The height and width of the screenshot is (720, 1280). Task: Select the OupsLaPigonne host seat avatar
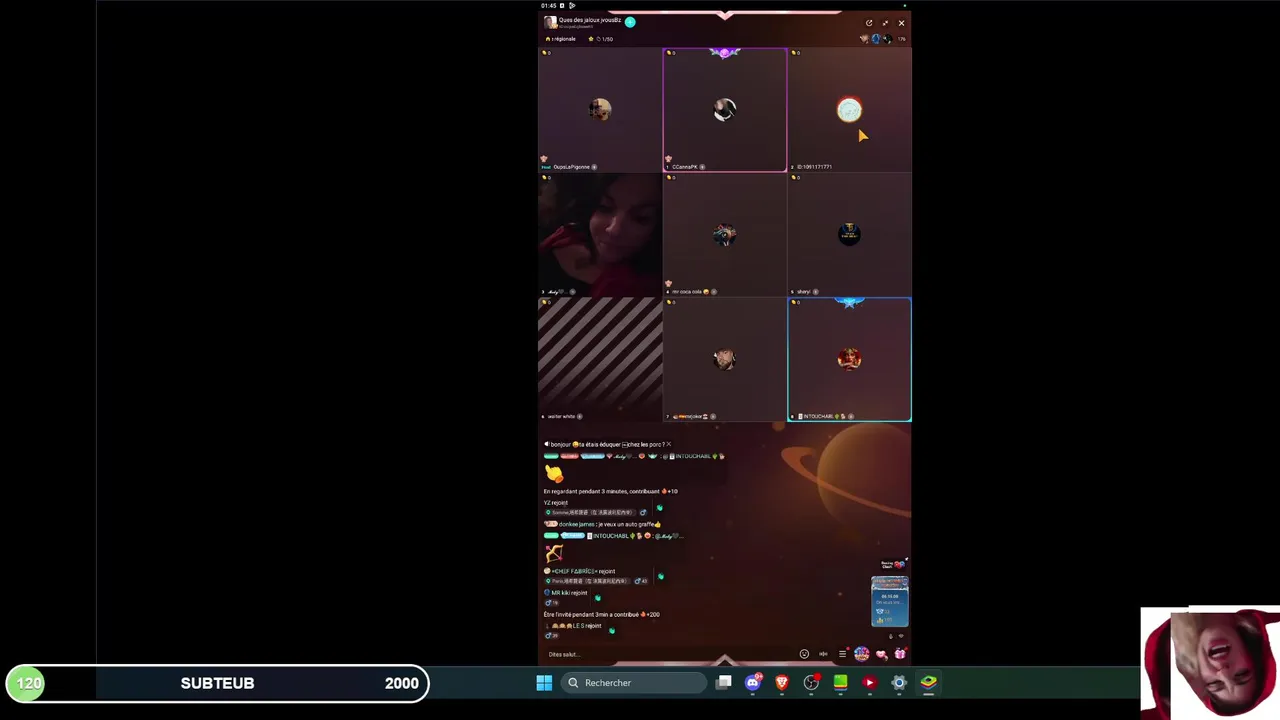tap(600, 110)
